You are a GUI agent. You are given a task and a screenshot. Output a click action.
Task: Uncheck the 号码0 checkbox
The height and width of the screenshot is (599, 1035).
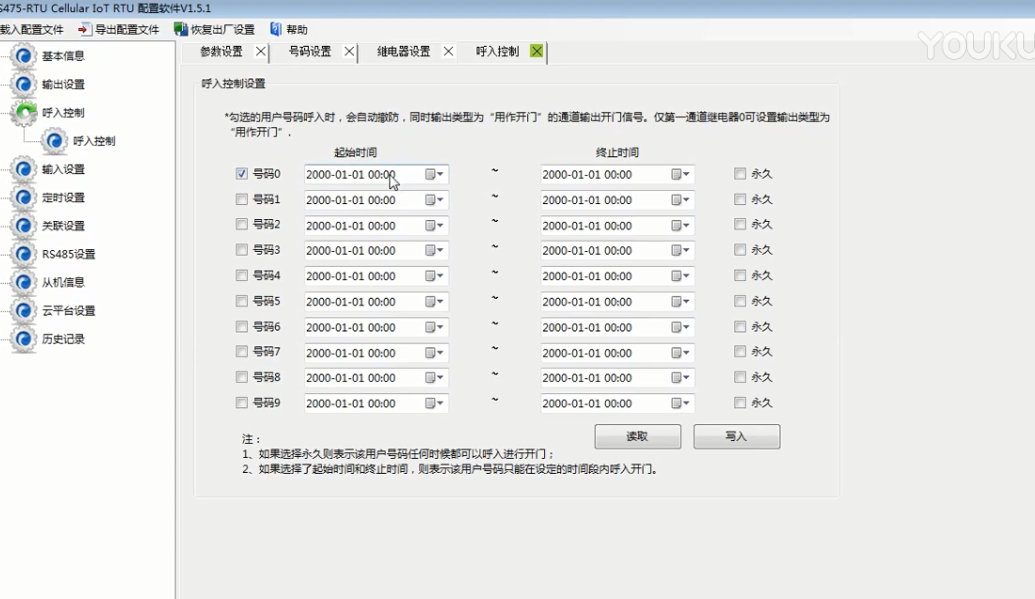[x=241, y=174]
